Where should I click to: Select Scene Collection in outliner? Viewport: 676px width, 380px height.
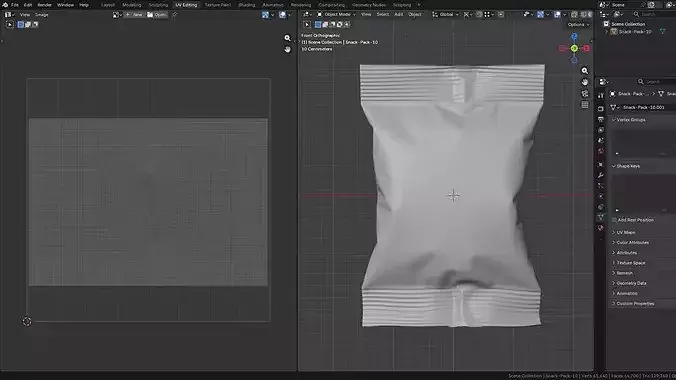pos(628,24)
